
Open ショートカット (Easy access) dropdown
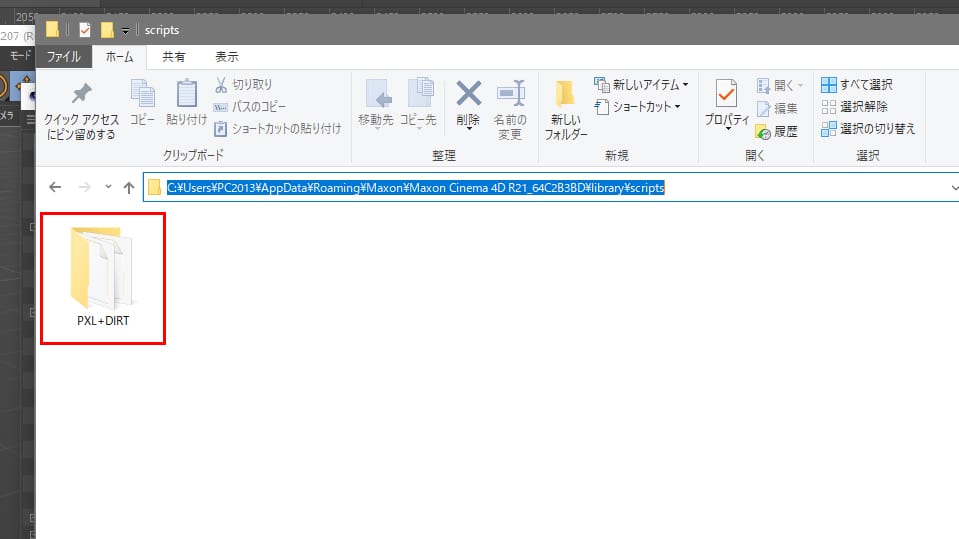[637, 106]
